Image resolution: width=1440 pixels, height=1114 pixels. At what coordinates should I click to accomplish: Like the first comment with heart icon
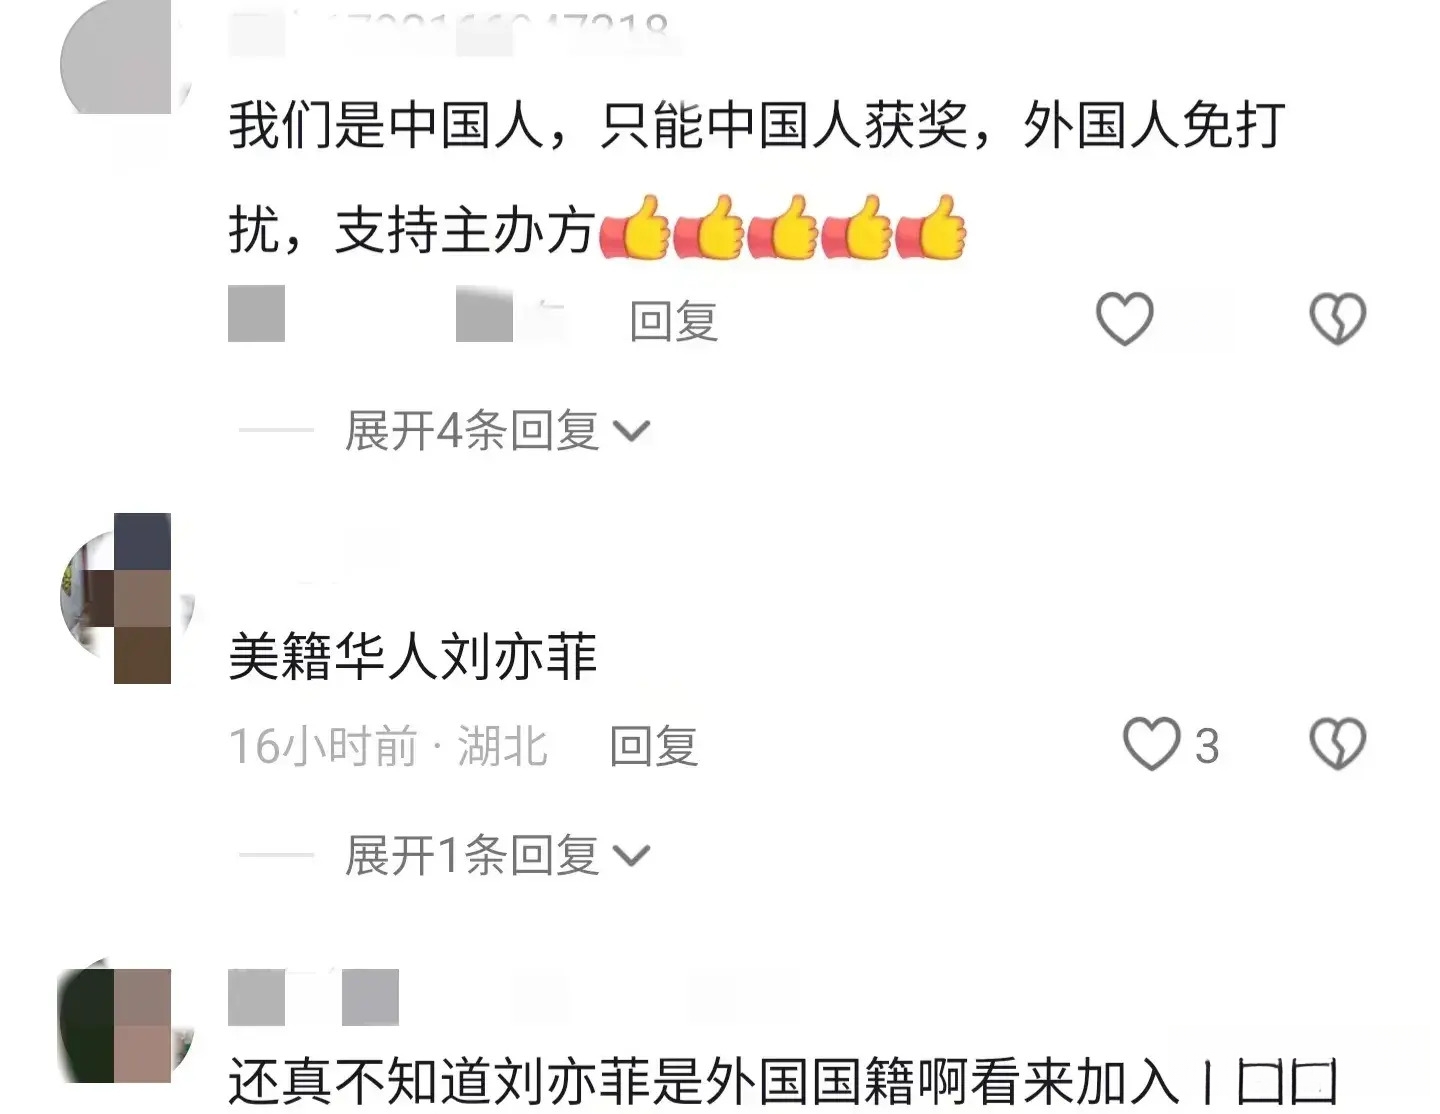[1125, 319]
